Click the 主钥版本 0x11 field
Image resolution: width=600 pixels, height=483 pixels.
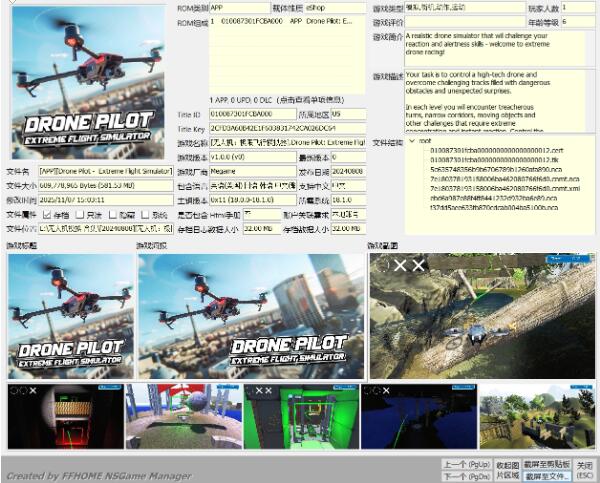253,200
